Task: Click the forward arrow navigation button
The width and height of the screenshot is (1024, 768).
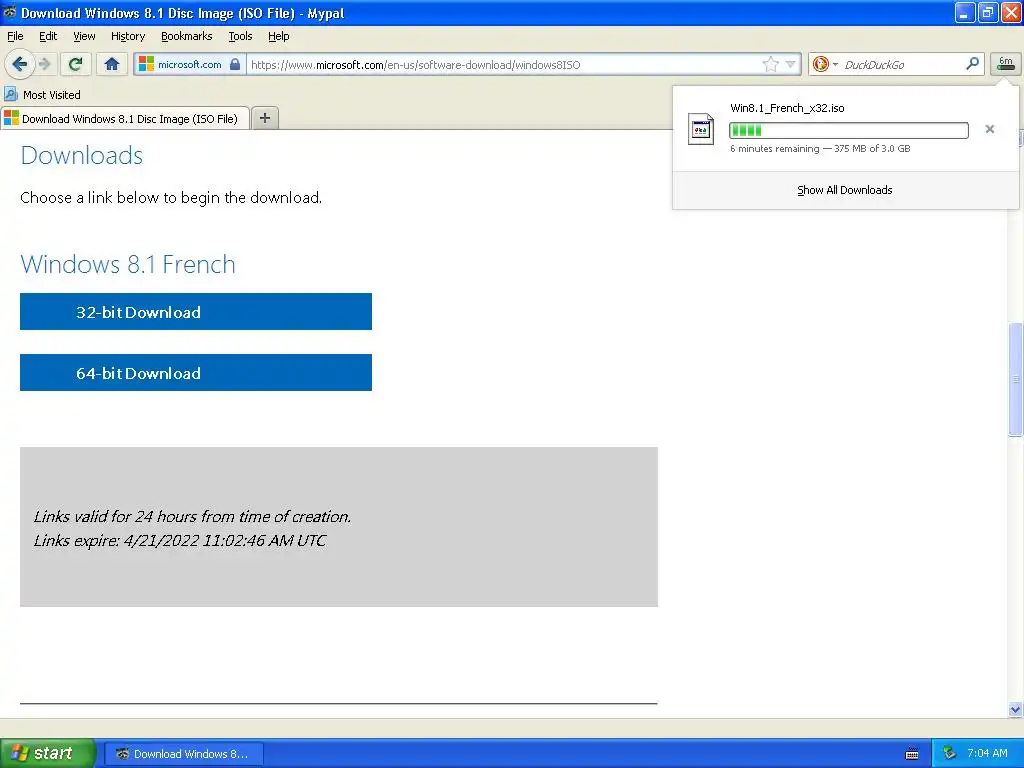Action: click(45, 64)
